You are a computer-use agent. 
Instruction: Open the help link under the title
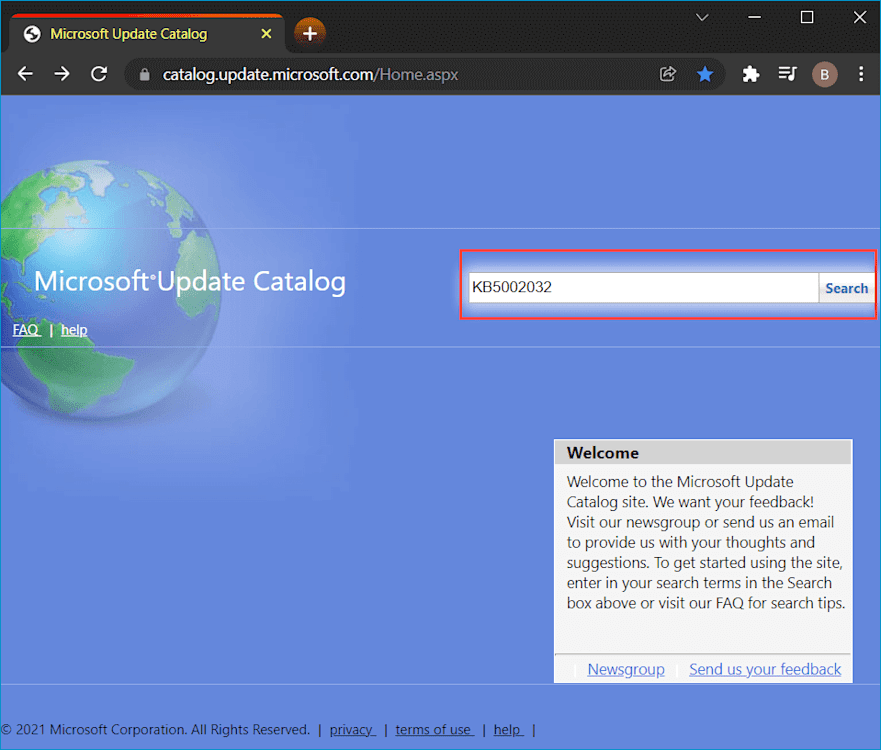point(74,330)
